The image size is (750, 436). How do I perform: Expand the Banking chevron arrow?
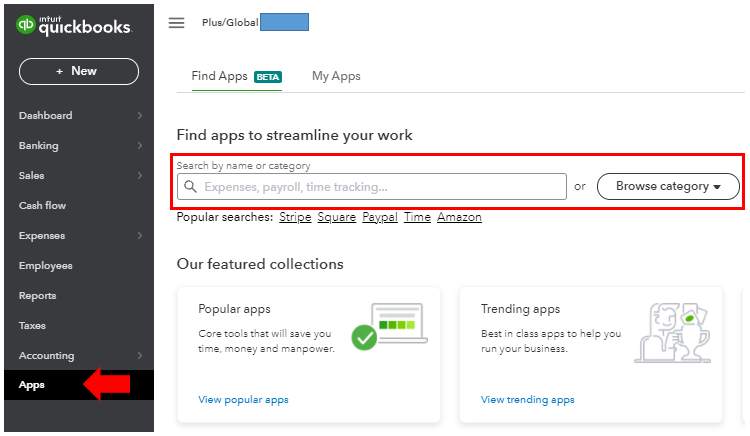[x=140, y=145]
